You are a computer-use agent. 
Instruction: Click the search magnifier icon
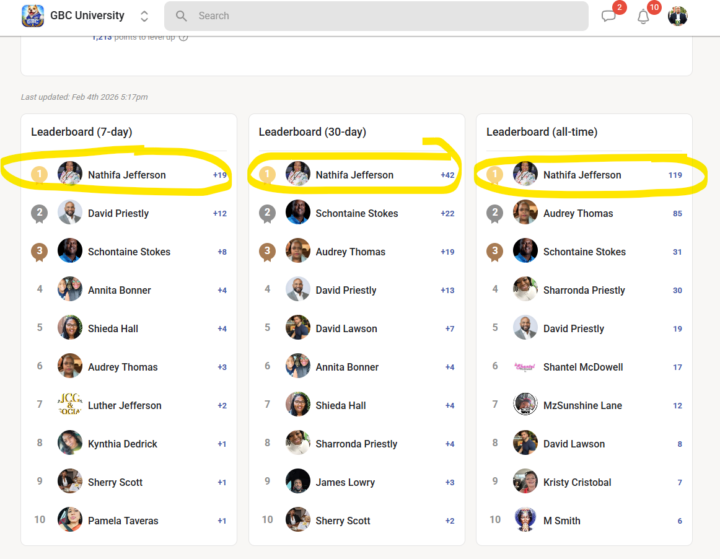click(182, 16)
